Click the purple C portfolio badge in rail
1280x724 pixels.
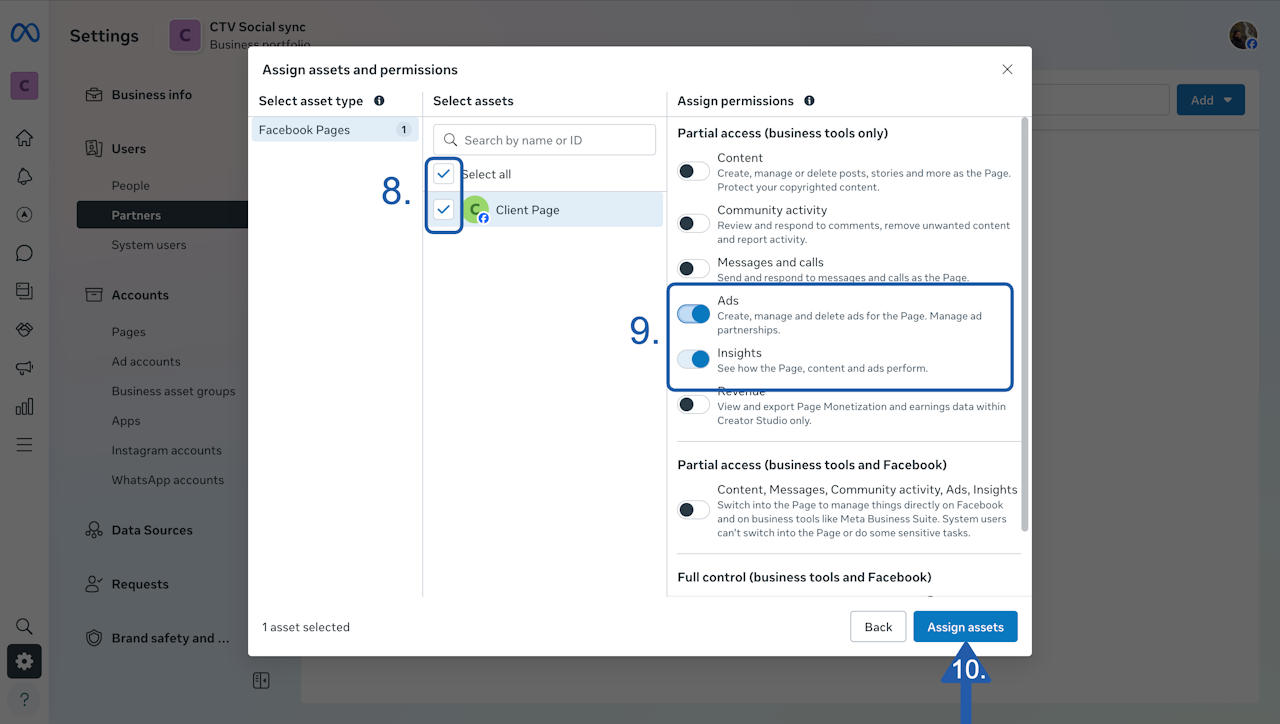tap(25, 86)
